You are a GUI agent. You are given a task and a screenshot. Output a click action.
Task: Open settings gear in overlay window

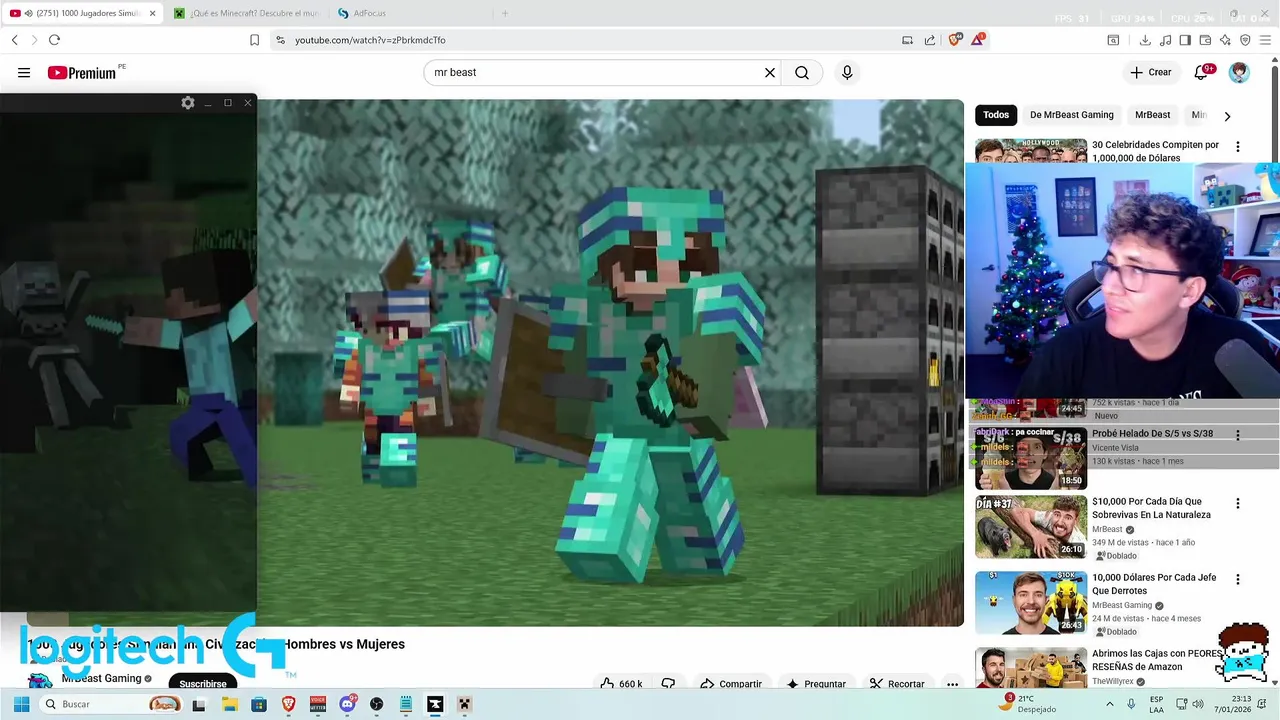coord(188,103)
